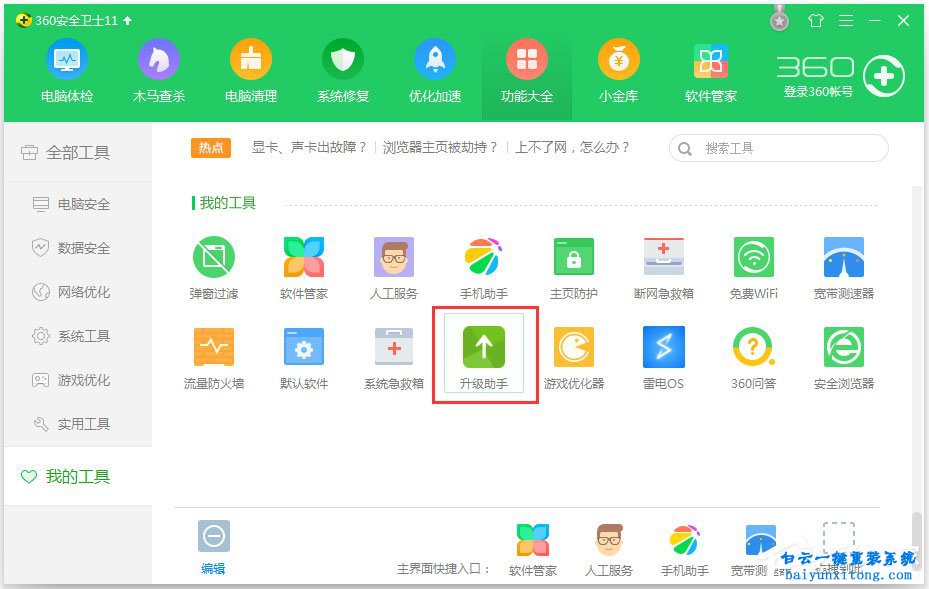The image size is (929, 589).
Task: Open 主页防护 homepage protection
Action: pyautogui.click(x=573, y=262)
